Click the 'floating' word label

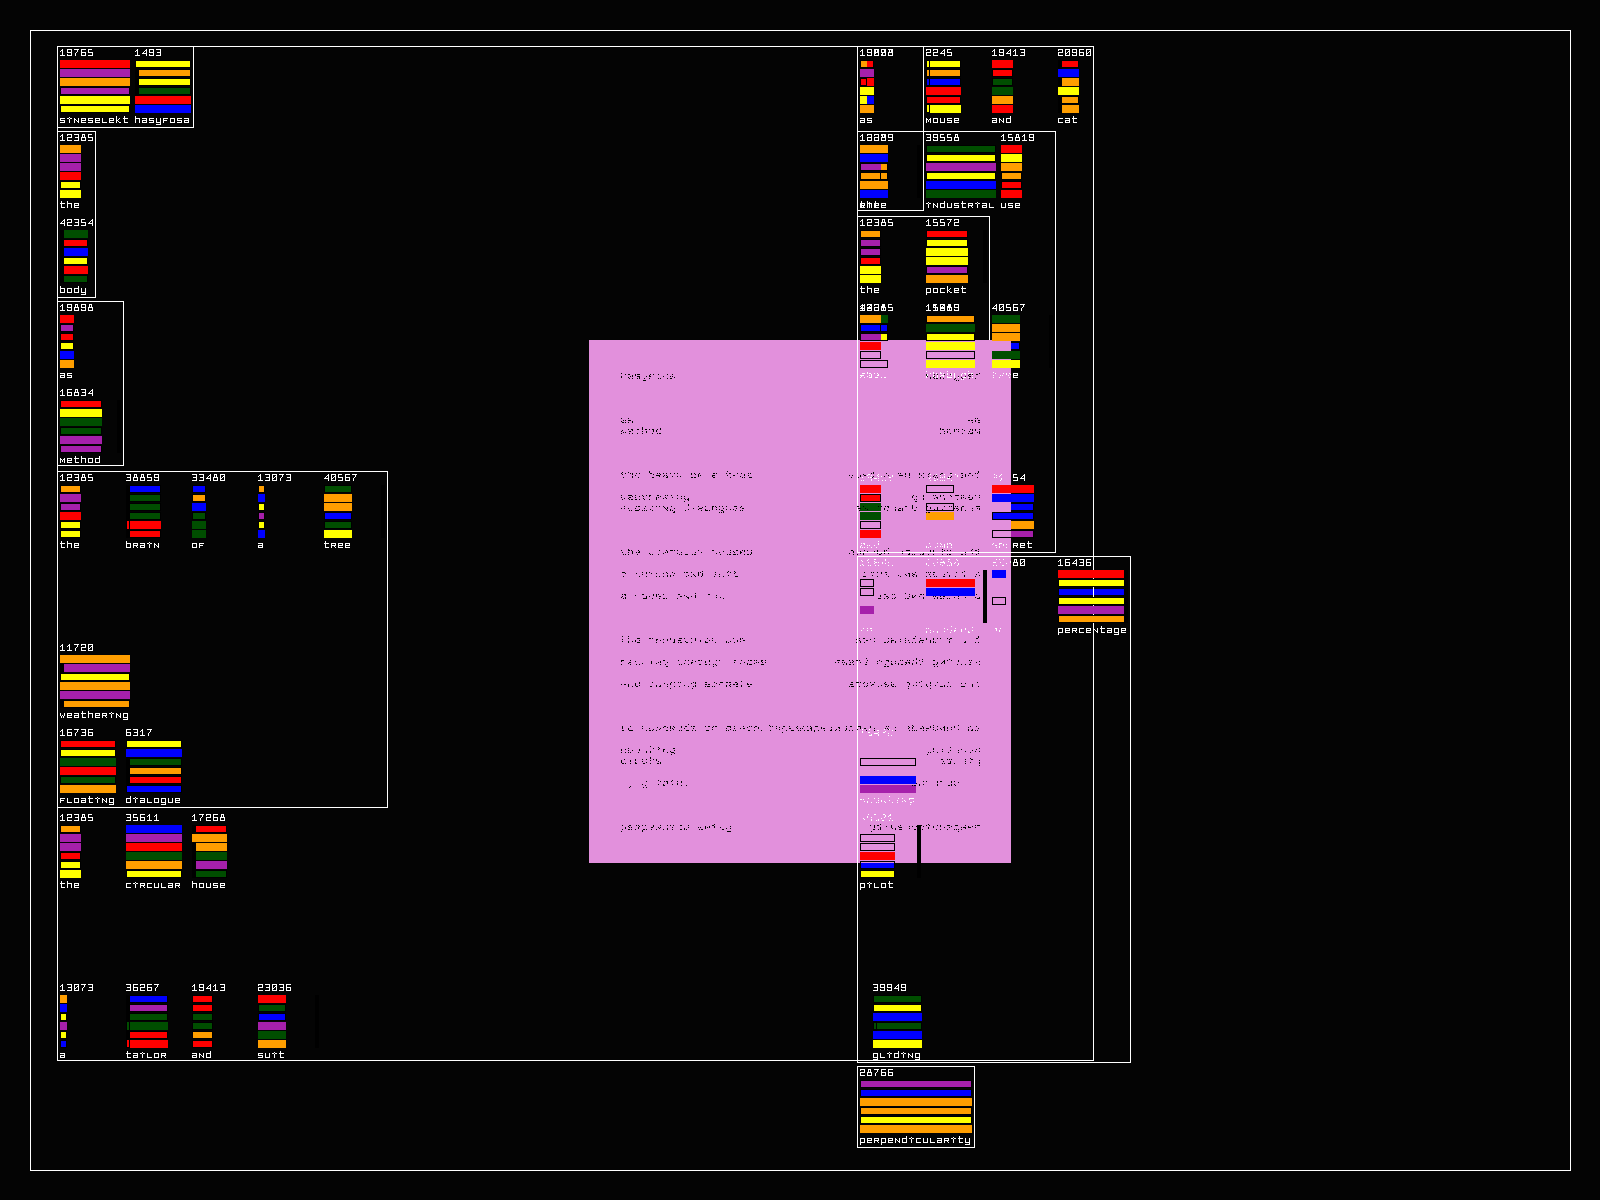87,800
